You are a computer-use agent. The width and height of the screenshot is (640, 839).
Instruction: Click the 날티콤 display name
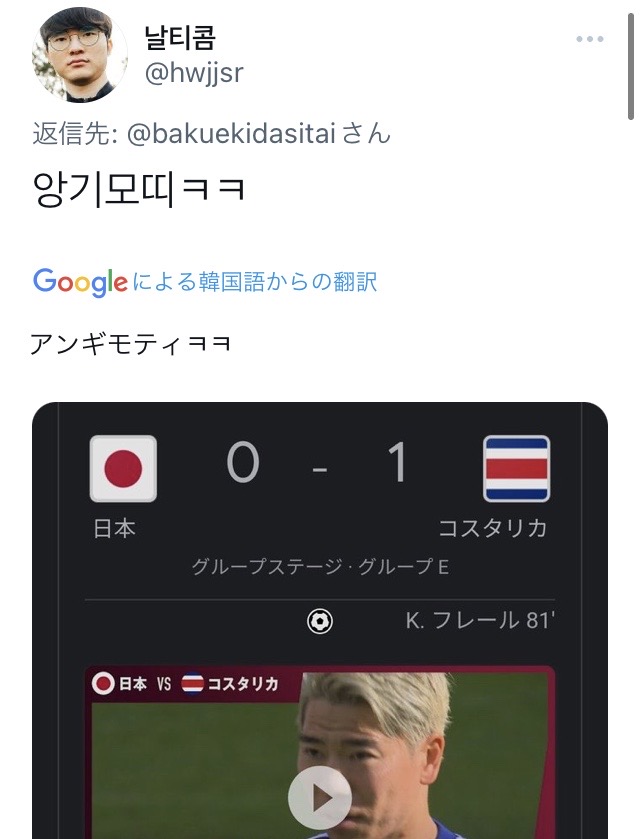tap(180, 37)
